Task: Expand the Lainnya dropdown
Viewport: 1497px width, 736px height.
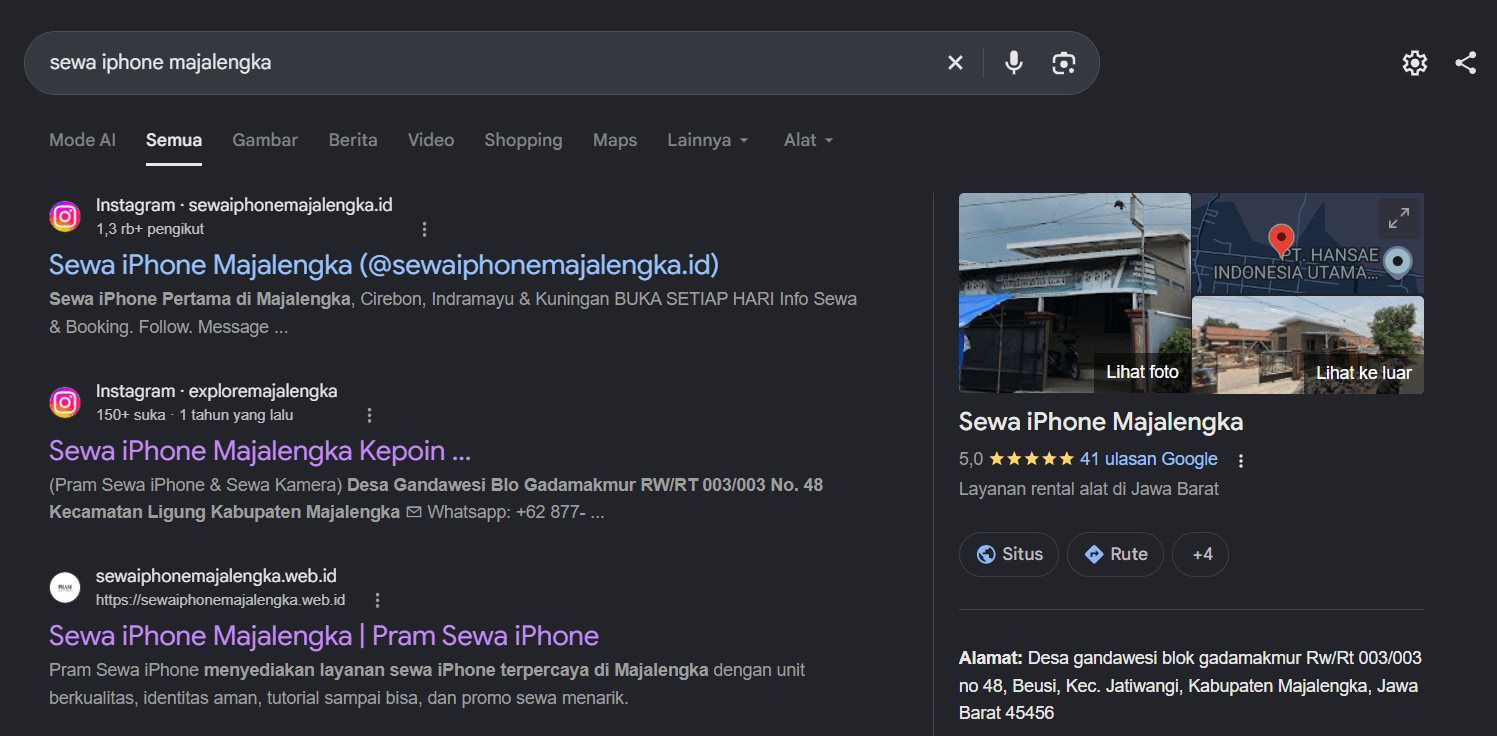Action: click(708, 140)
